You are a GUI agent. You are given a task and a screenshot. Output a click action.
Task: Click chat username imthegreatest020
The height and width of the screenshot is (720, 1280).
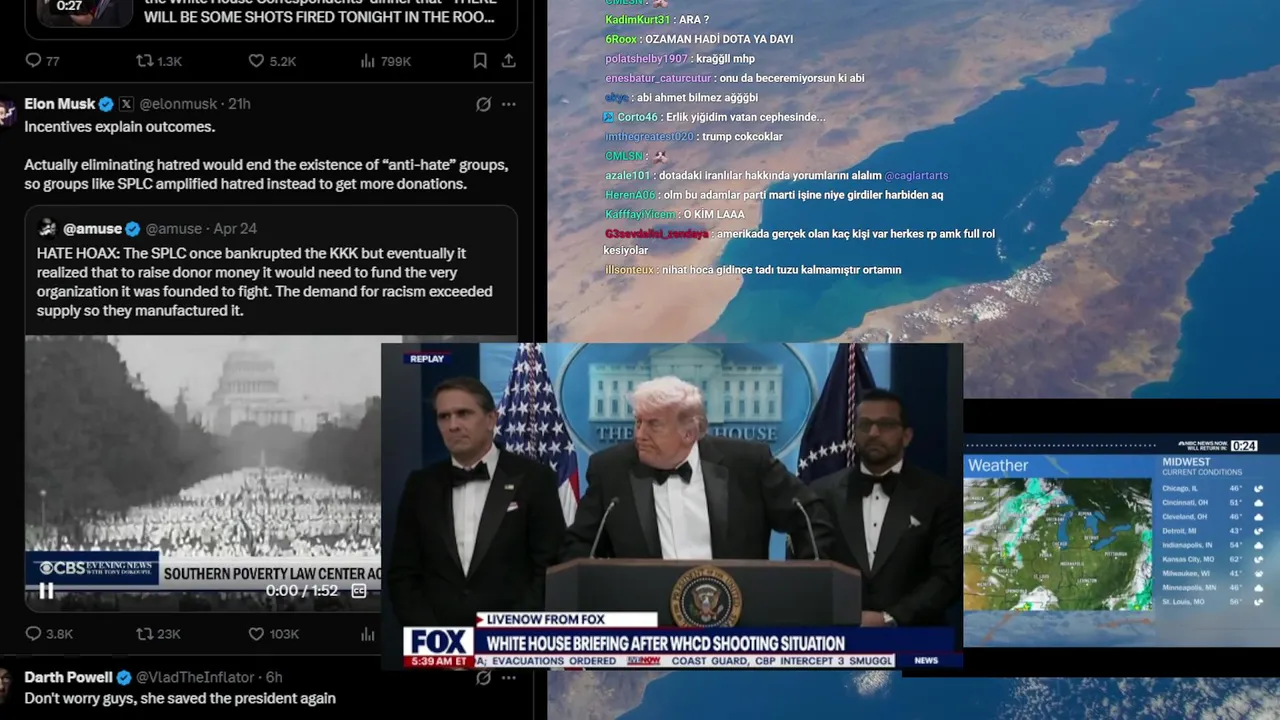tap(649, 137)
